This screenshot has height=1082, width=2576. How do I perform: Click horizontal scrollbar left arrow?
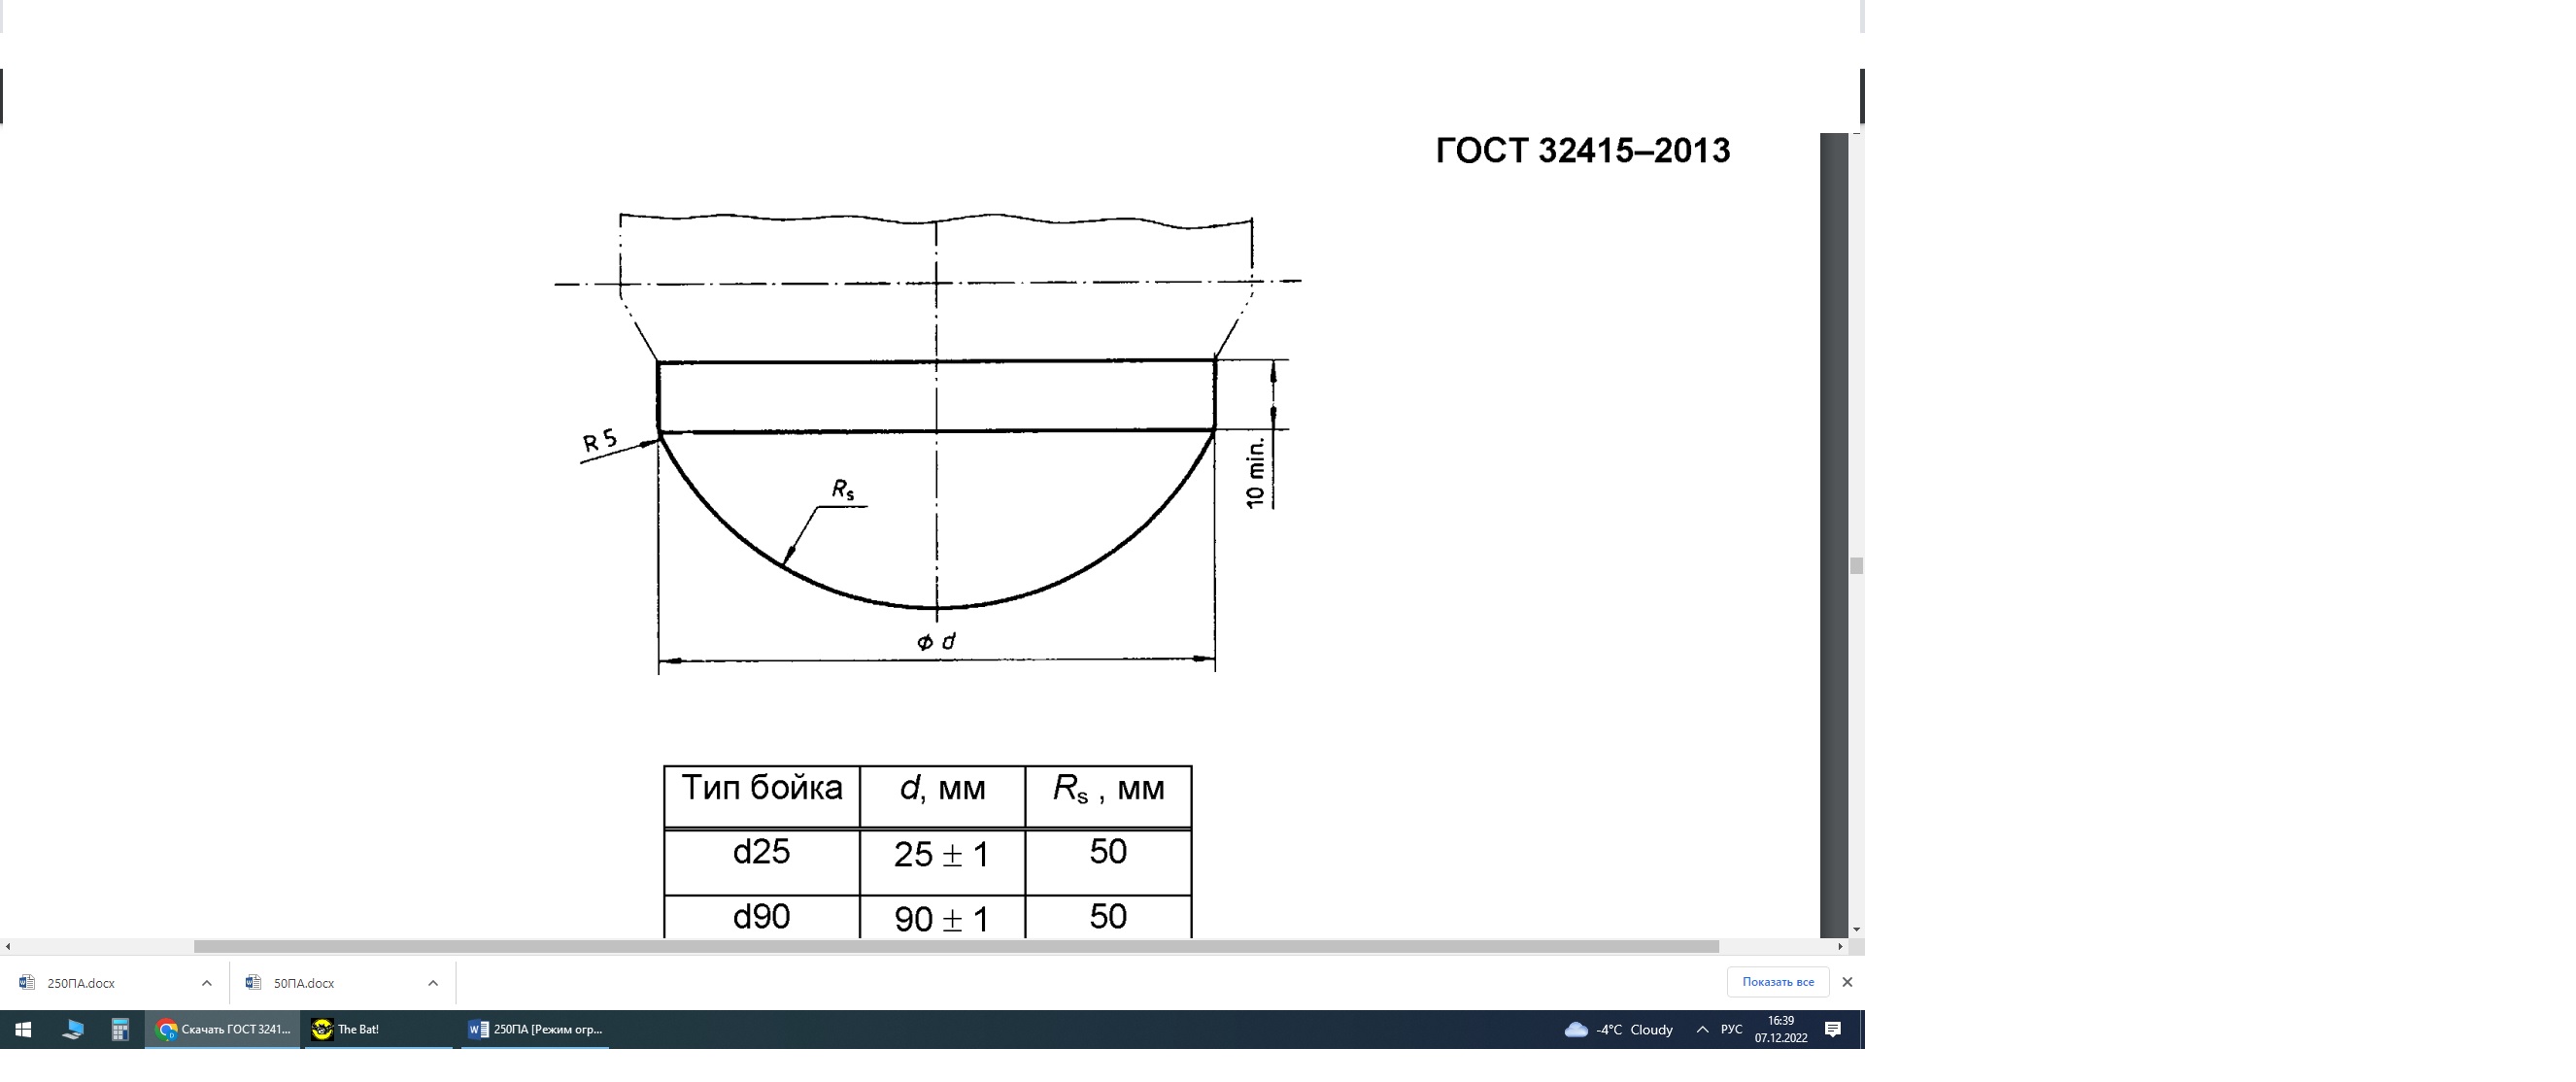[8, 946]
